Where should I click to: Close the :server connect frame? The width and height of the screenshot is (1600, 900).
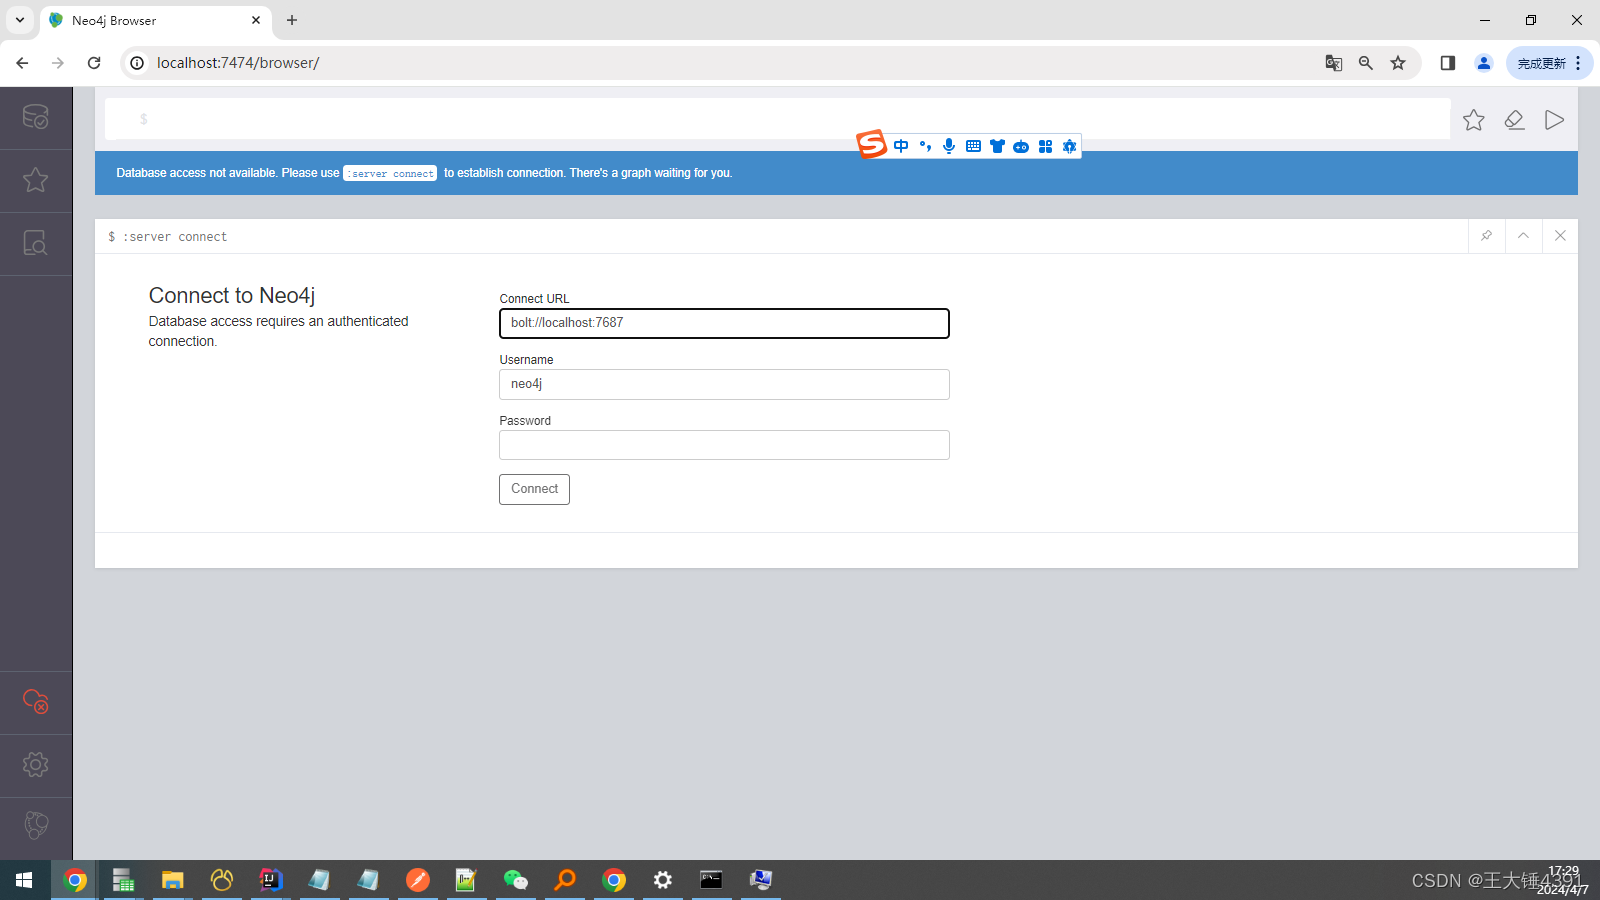click(x=1560, y=236)
